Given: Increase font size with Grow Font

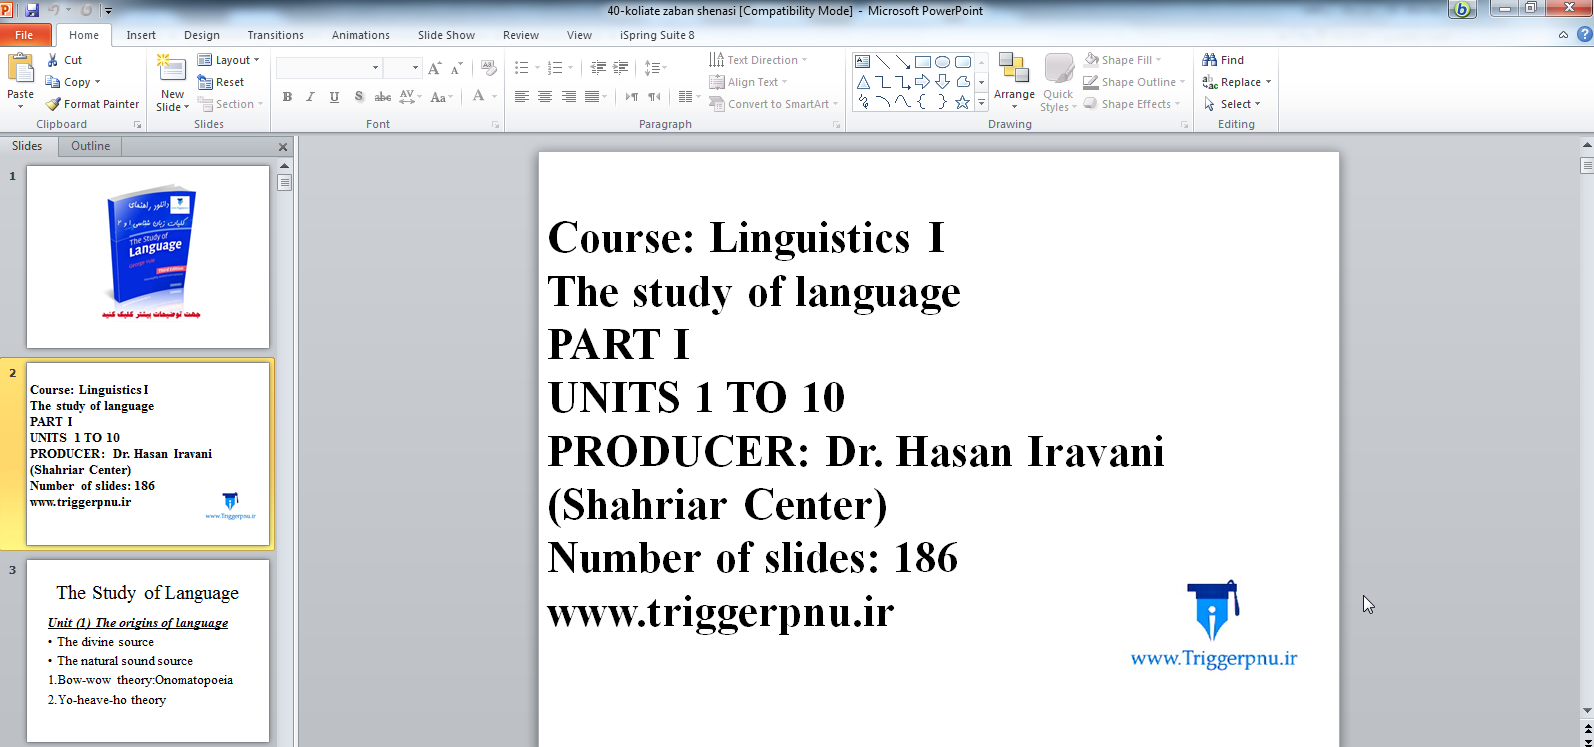Looking at the screenshot, I should (x=434, y=68).
